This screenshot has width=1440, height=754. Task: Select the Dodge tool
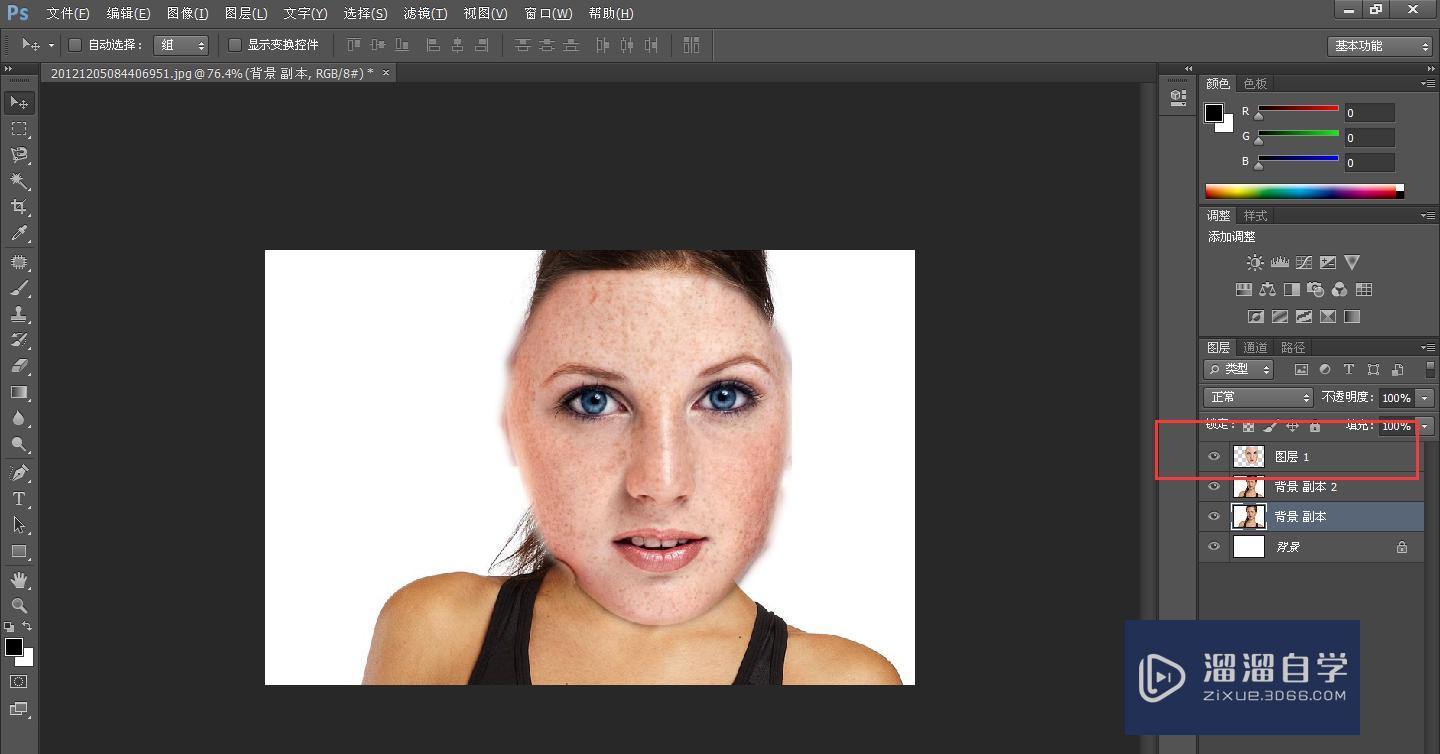coord(19,444)
